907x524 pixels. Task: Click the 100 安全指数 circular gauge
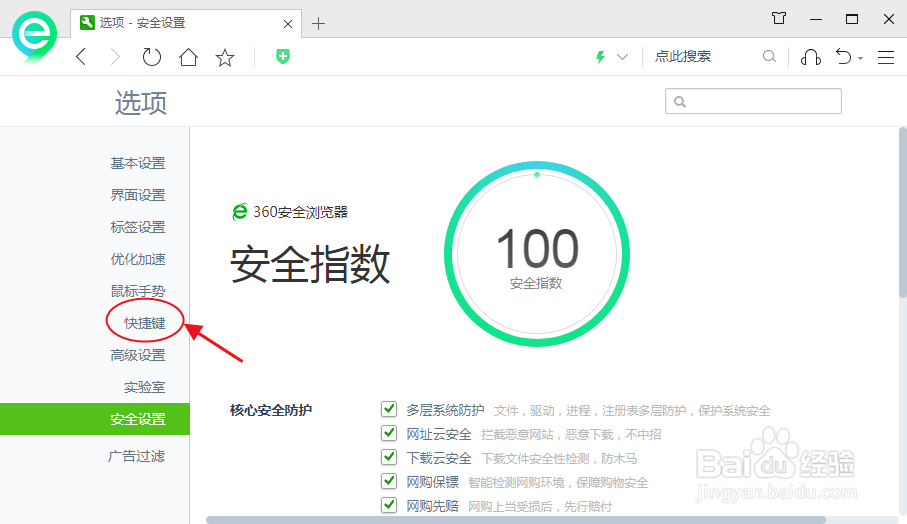[537, 254]
